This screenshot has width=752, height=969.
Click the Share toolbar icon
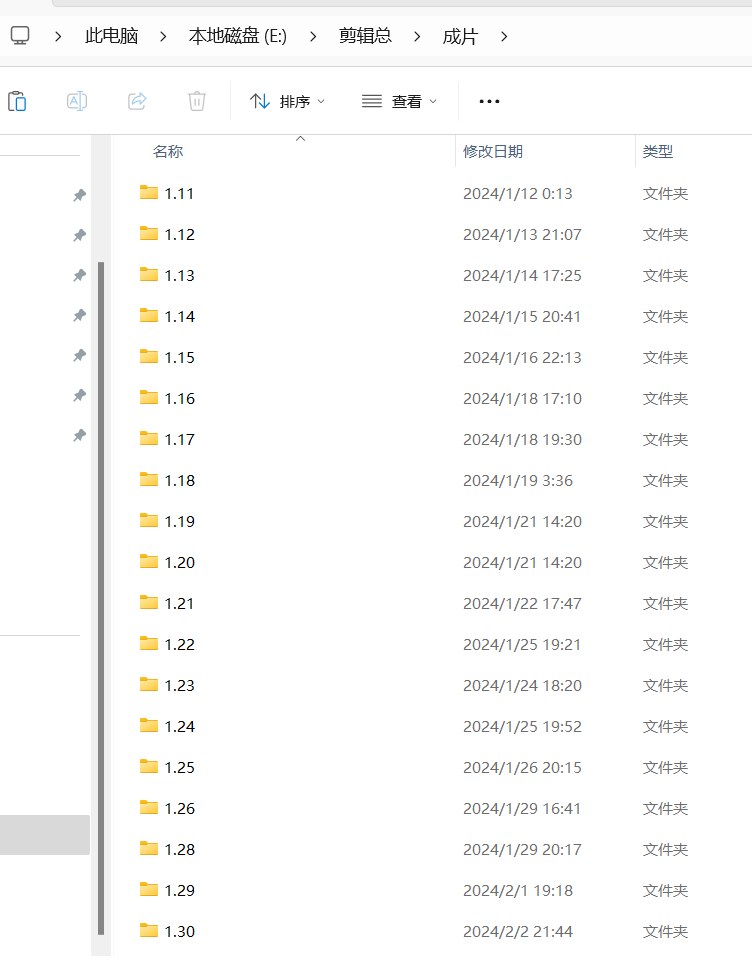(137, 101)
